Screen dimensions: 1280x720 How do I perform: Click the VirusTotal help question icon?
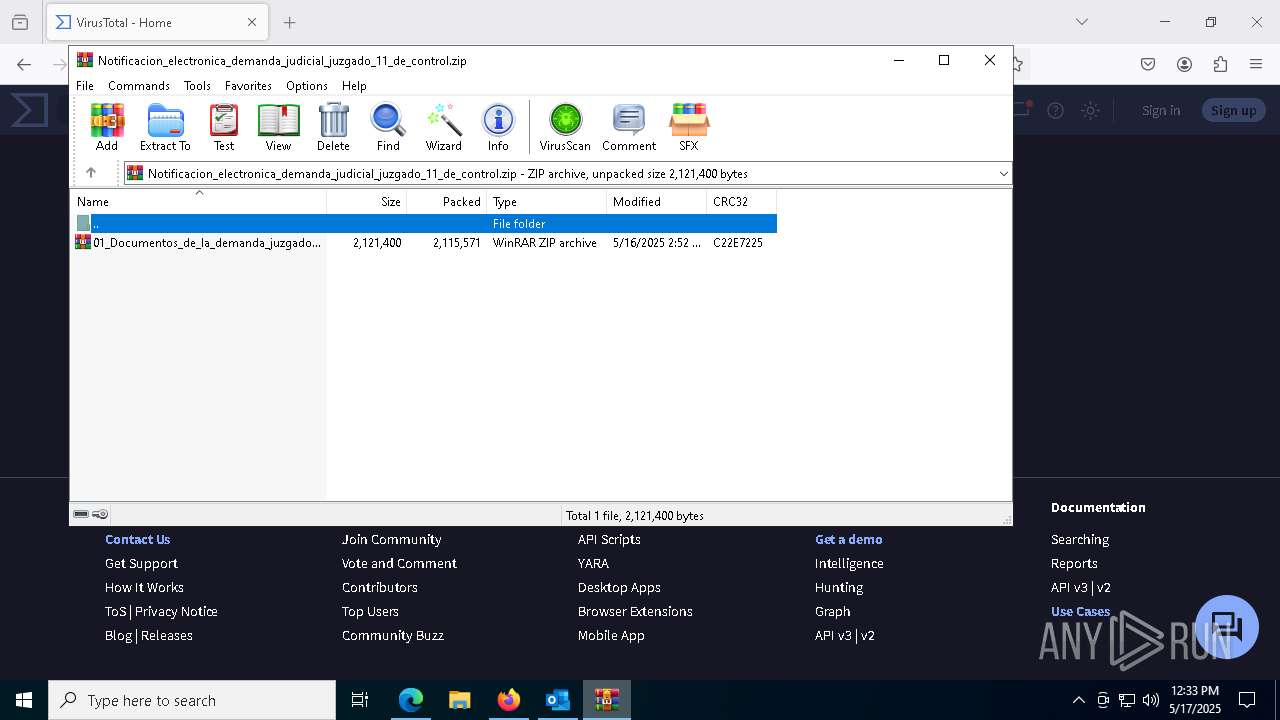[x=1055, y=110]
